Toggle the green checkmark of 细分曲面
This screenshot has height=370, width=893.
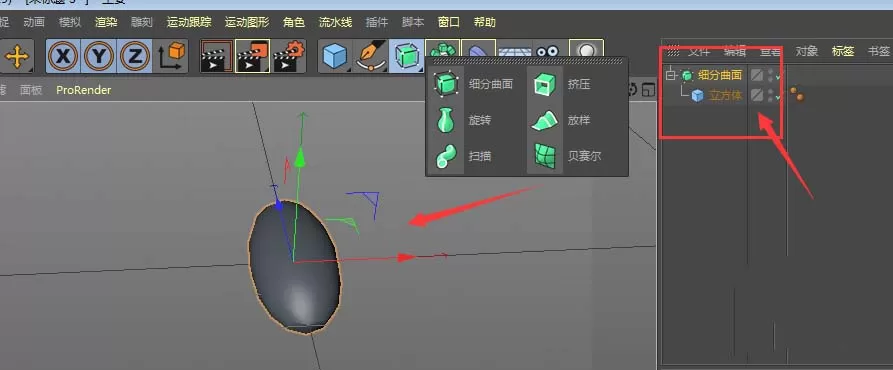point(778,76)
